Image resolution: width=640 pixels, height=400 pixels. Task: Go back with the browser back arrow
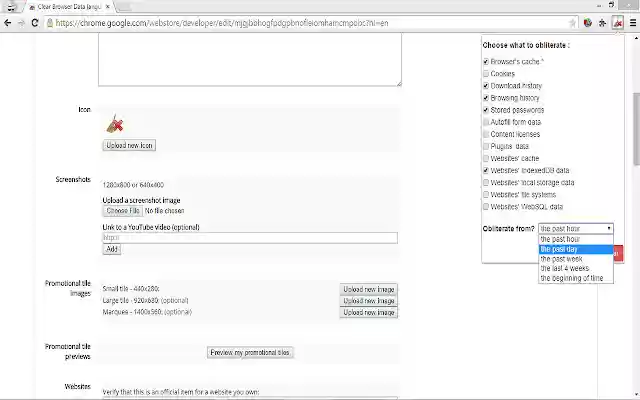point(7,23)
